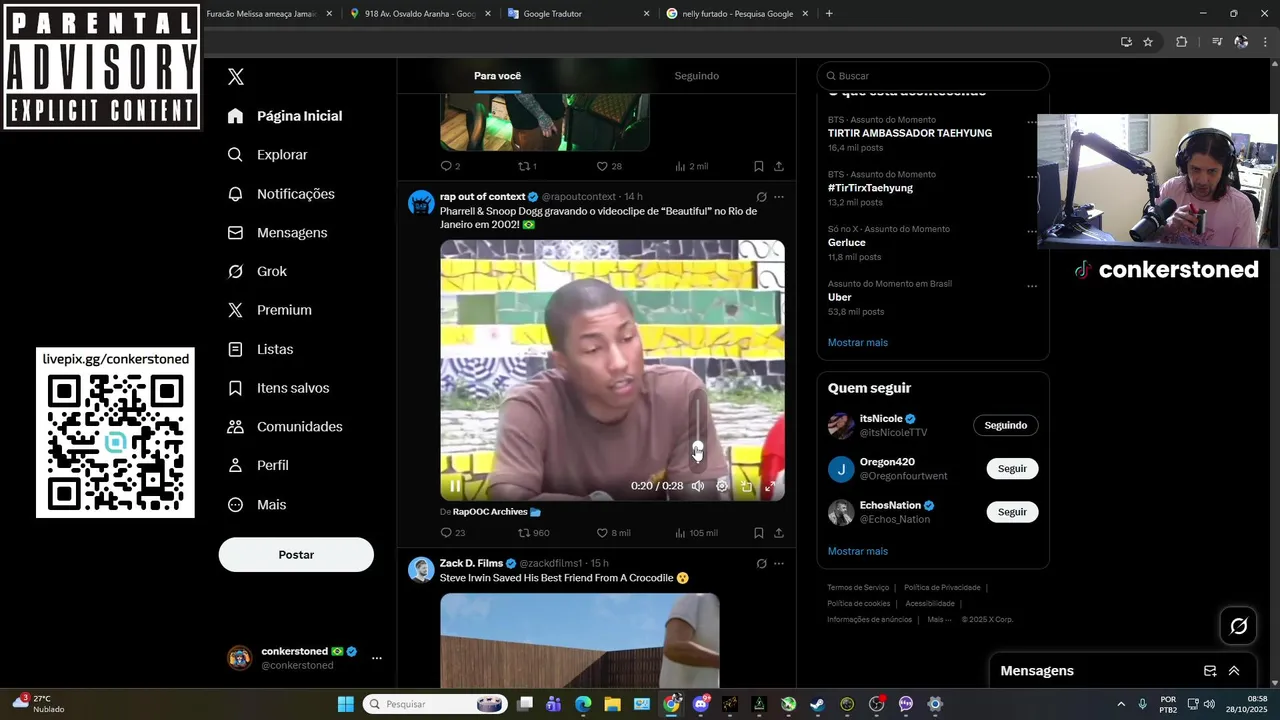Open the X logo home link

coord(236,77)
